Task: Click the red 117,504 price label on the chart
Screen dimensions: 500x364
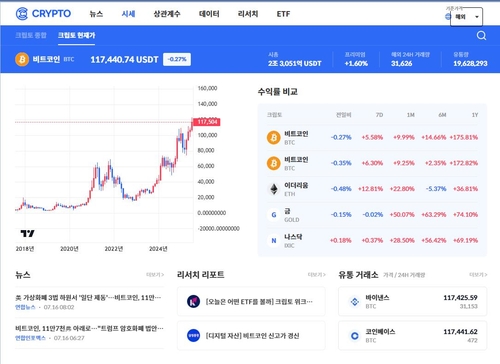Action: coord(206,122)
